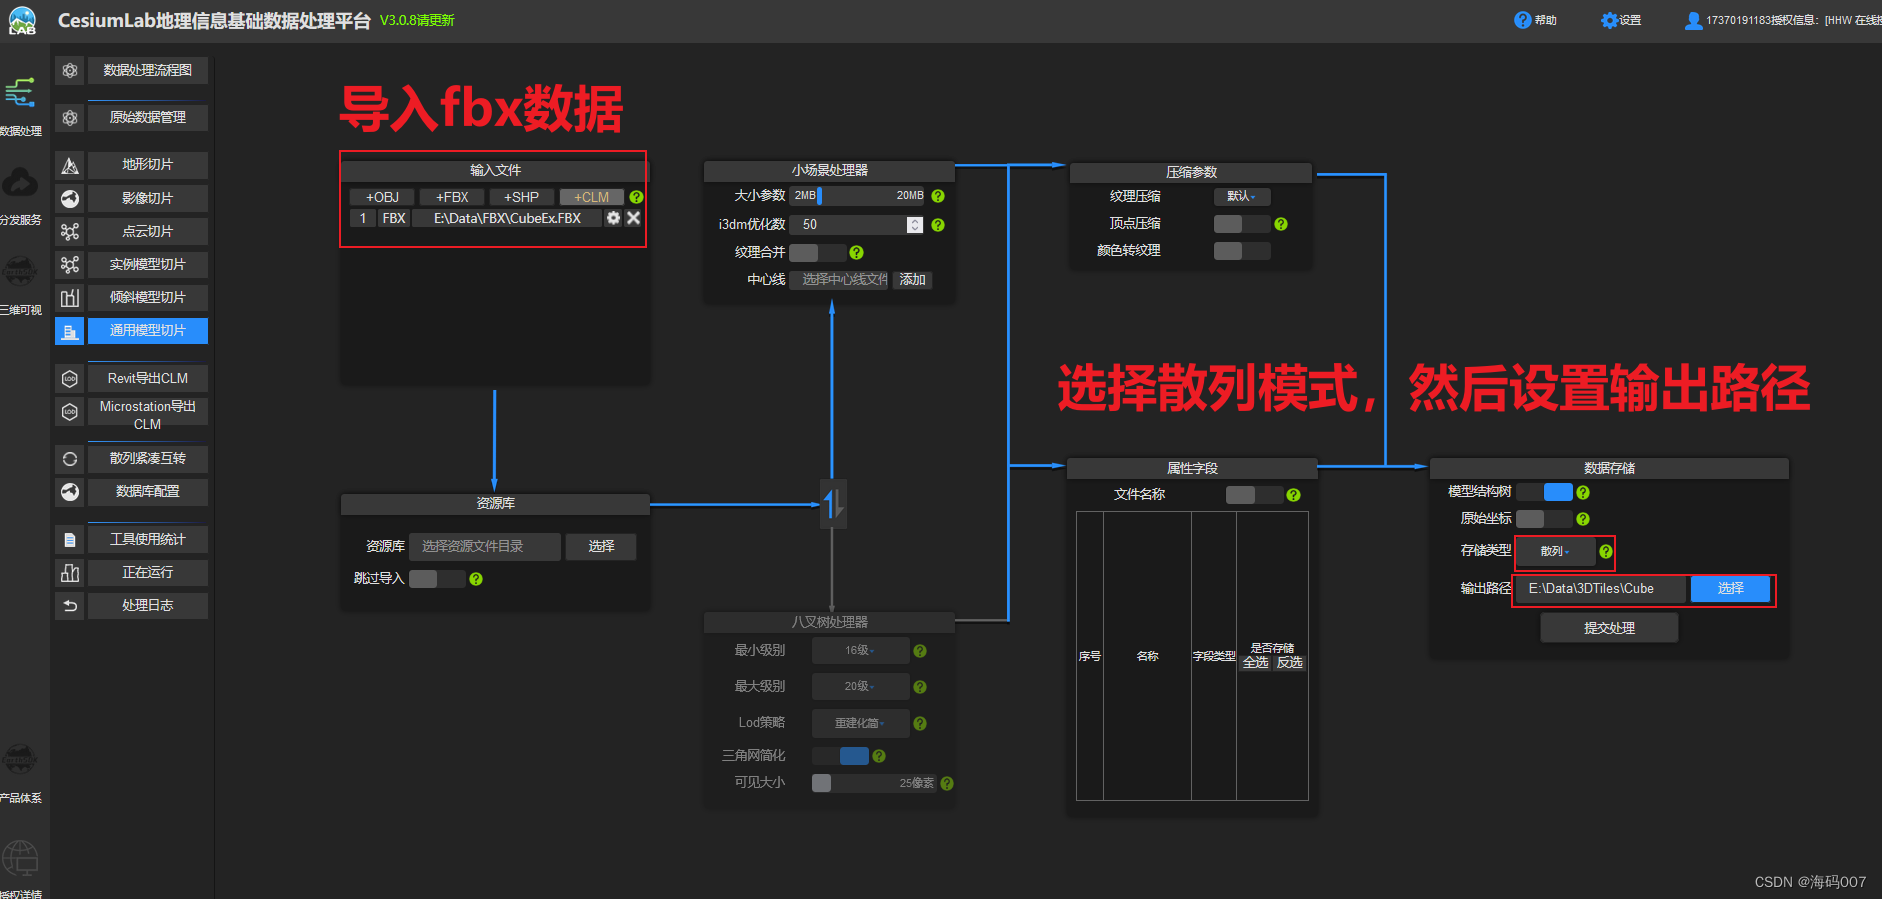
Task: Click the globe icon beside 数据库配置
Action: click(x=70, y=492)
